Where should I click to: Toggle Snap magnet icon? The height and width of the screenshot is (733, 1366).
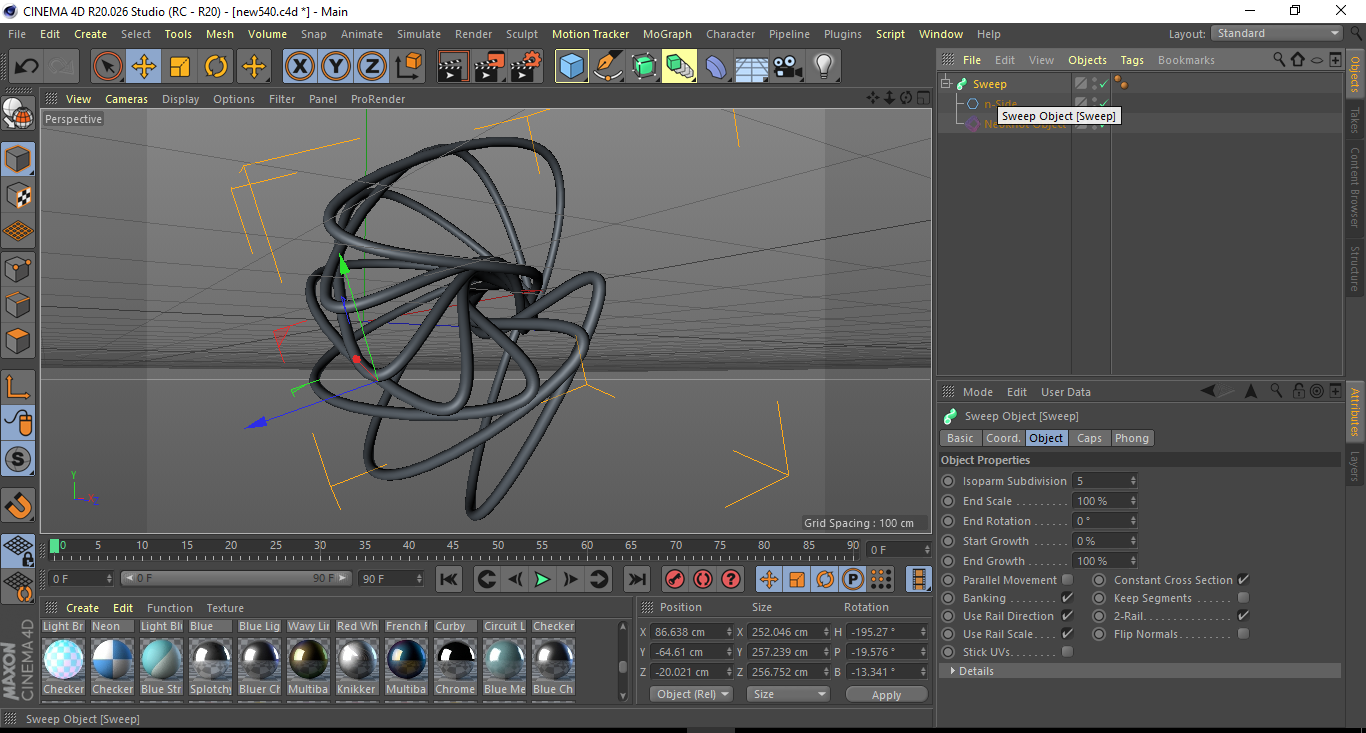(x=18, y=506)
